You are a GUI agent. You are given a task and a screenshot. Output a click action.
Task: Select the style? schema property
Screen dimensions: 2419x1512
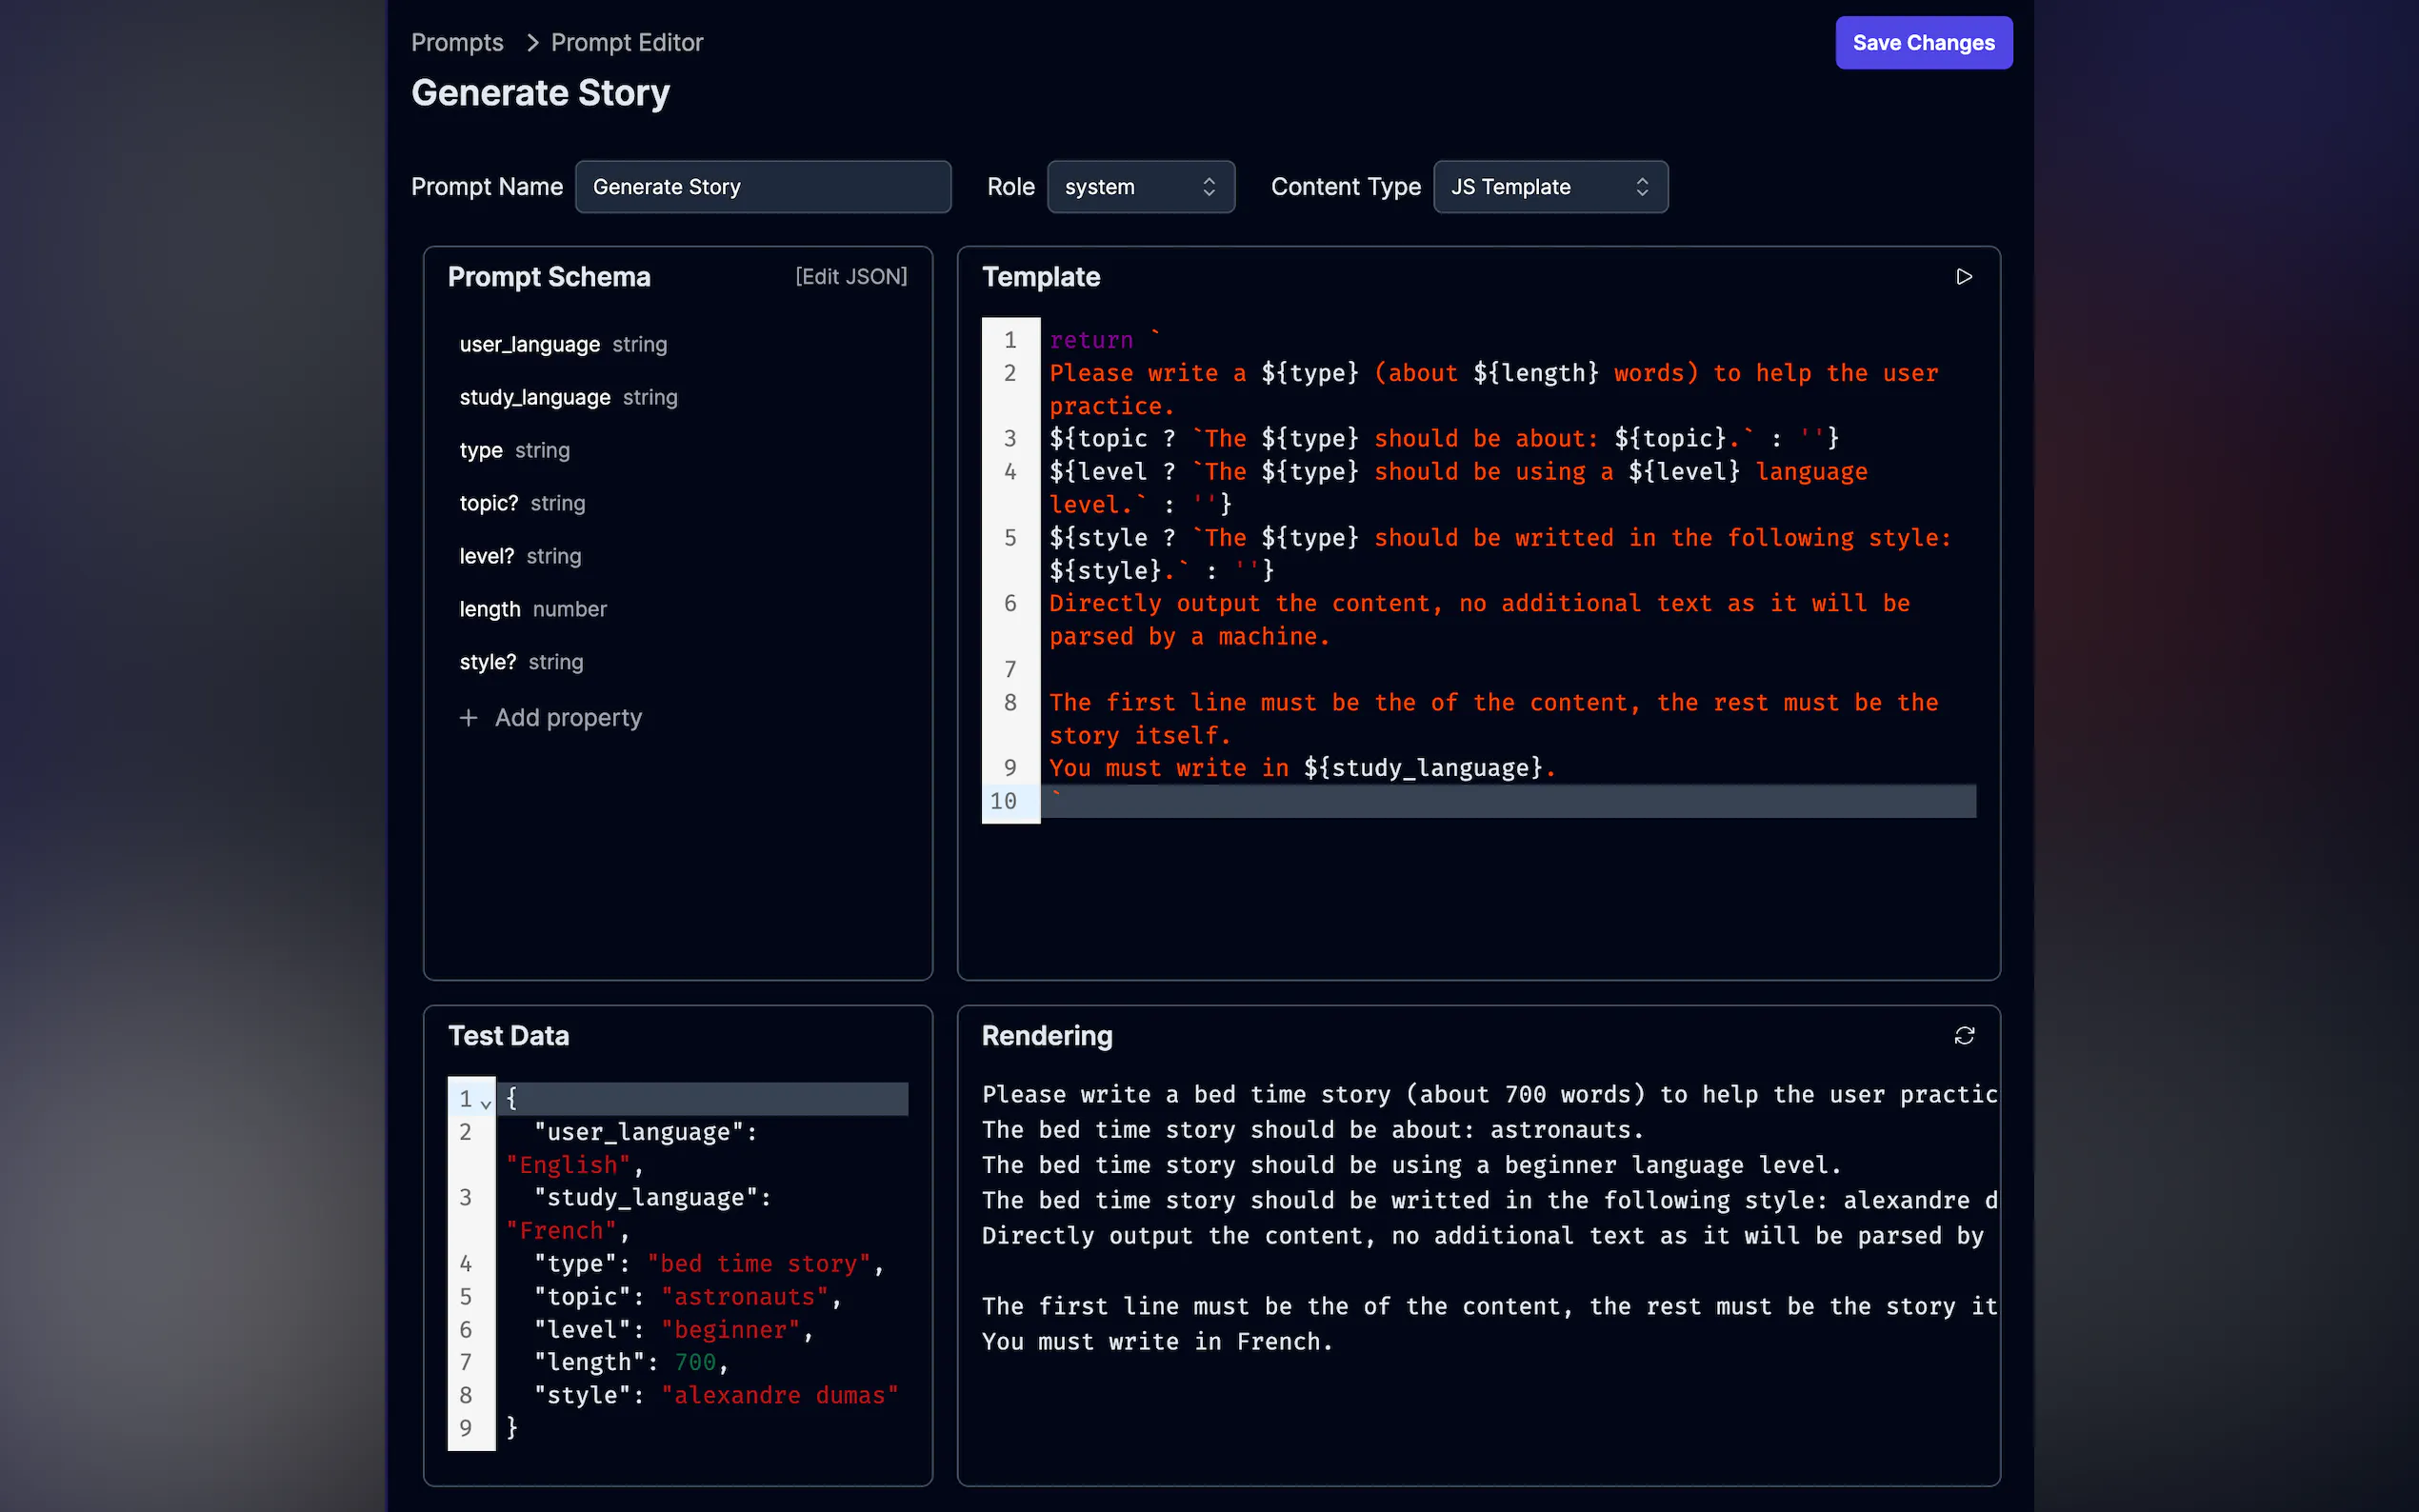(x=488, y=663)
